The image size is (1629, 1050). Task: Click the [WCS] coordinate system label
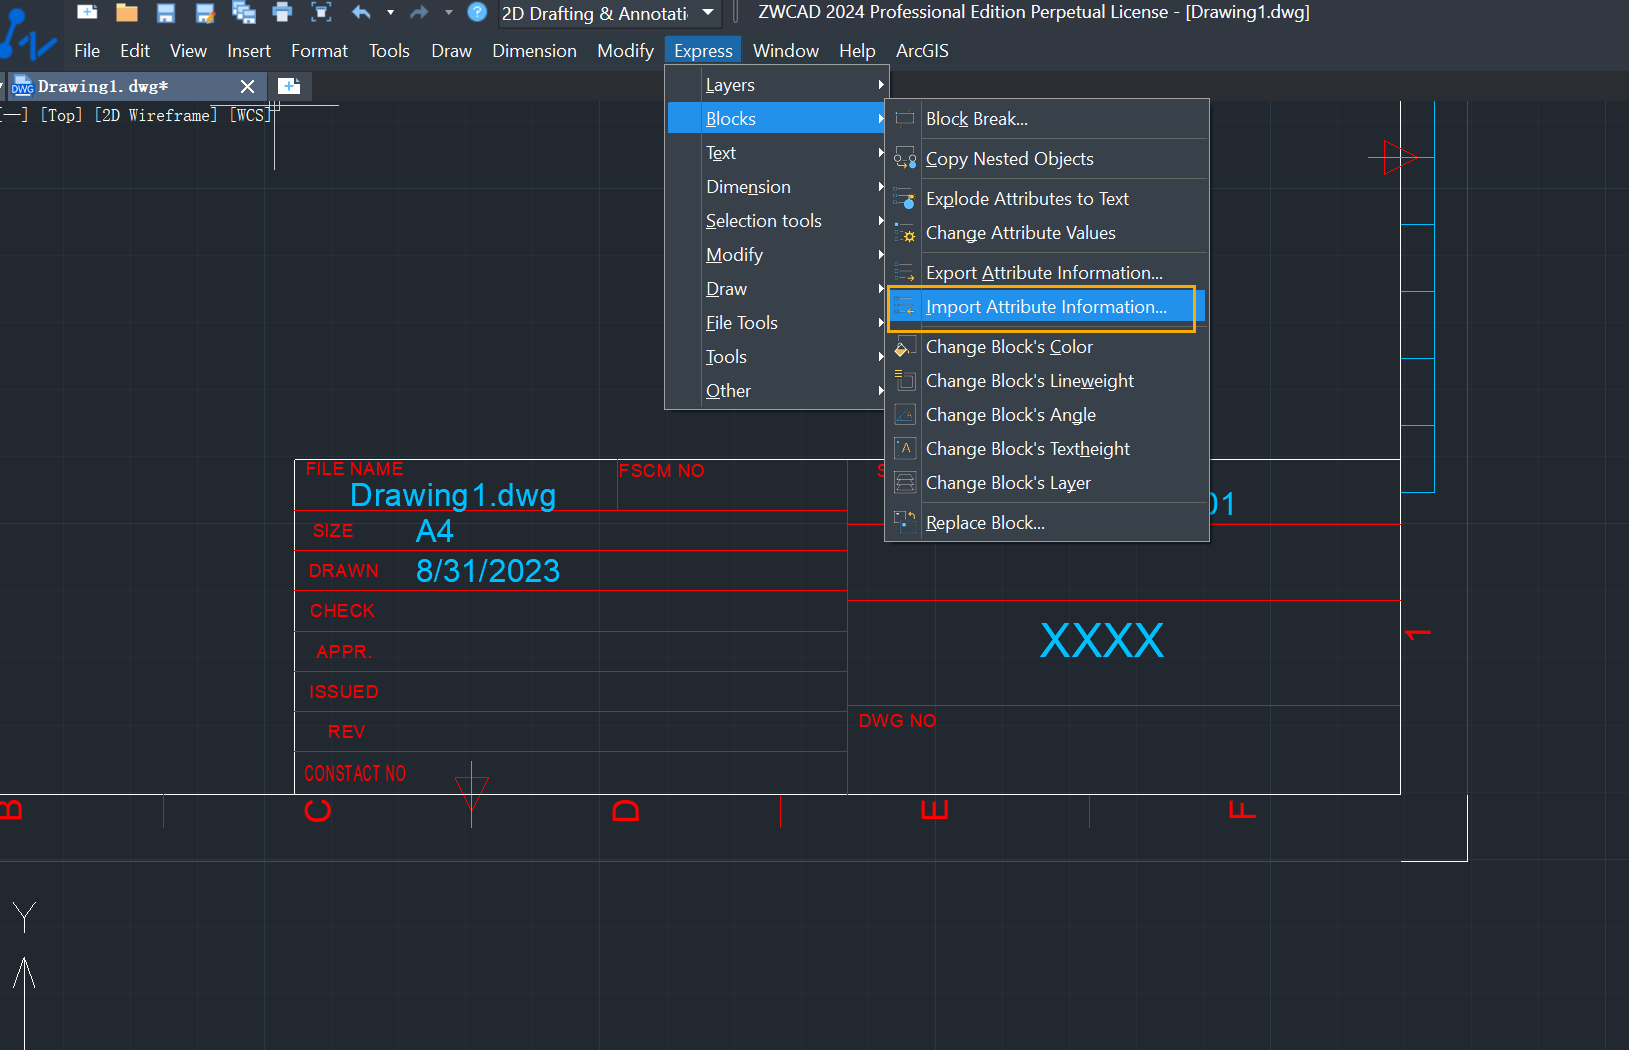coord(250,115)
